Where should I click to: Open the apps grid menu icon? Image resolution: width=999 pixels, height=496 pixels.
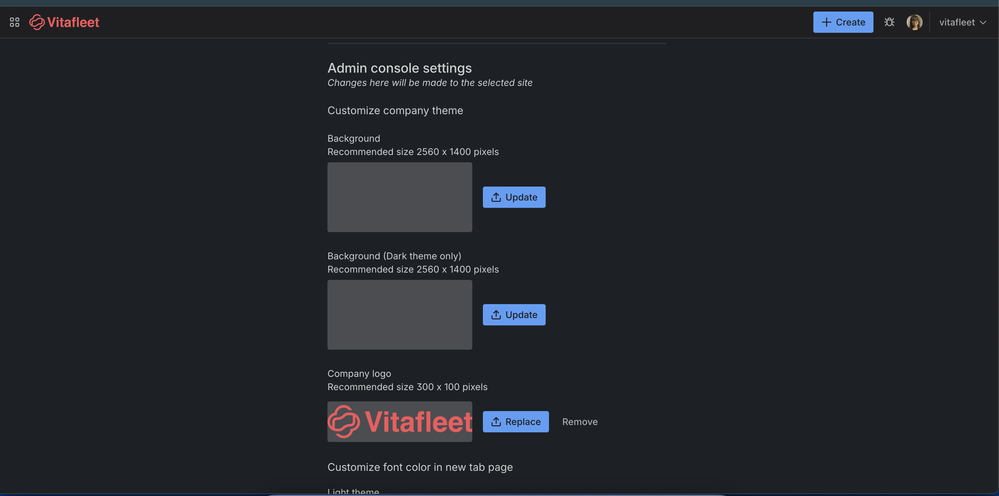[15, 22]
